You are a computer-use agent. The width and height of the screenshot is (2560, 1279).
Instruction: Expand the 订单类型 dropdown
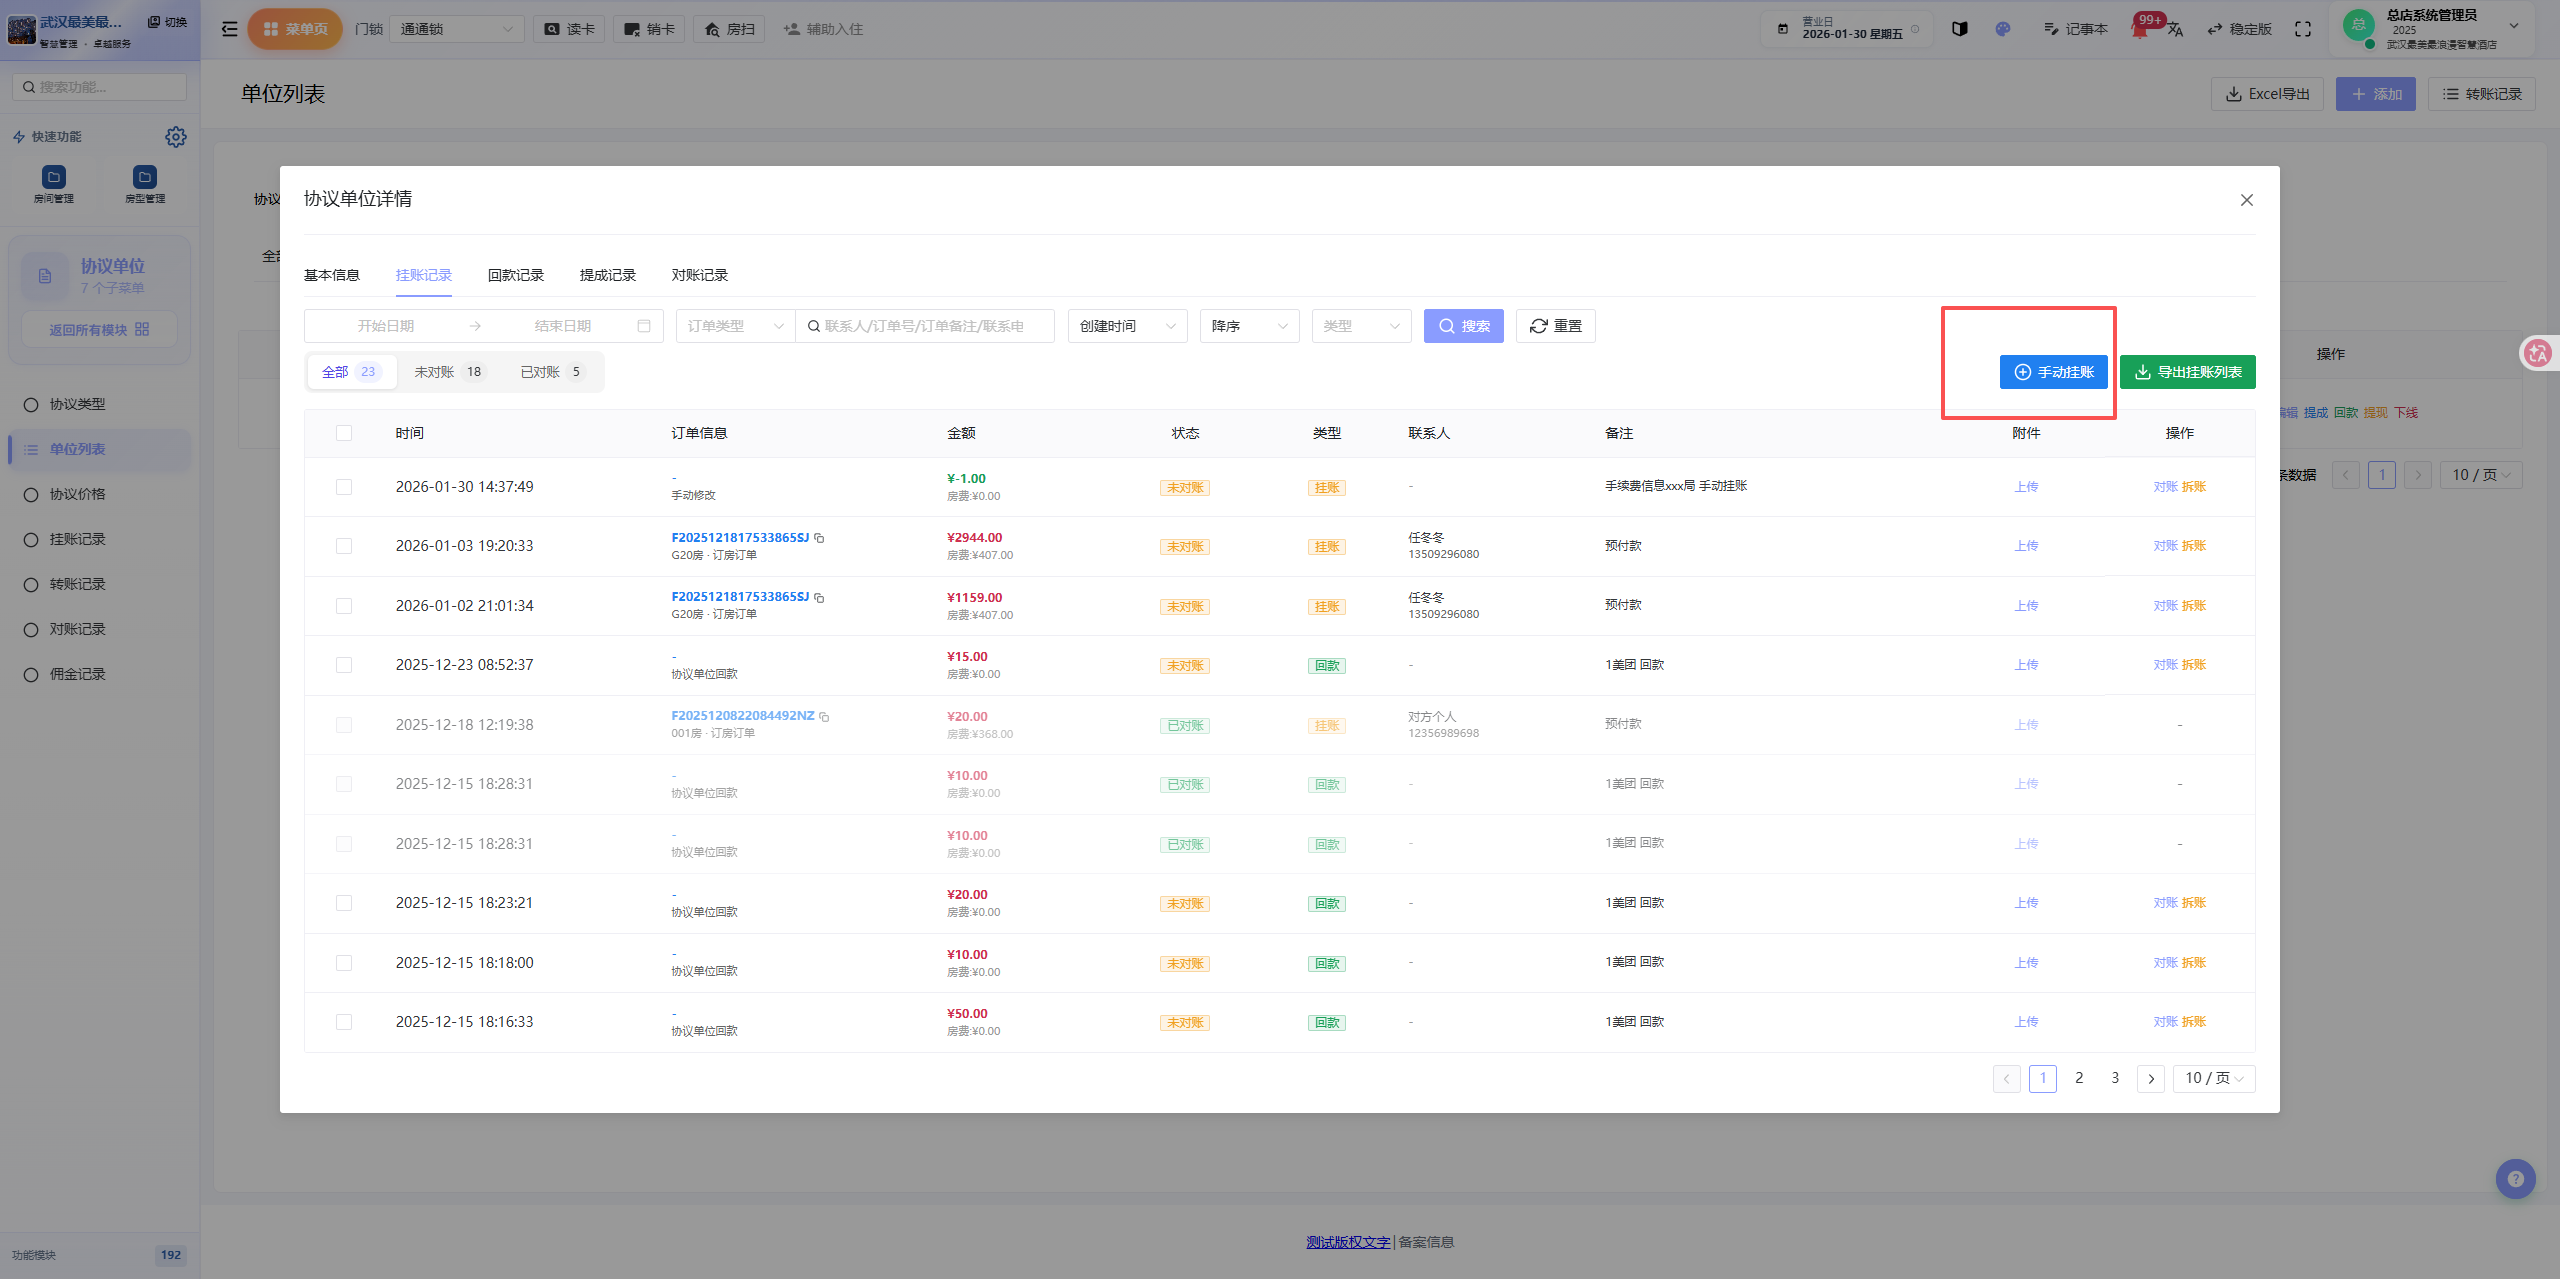tap(735, 326)
